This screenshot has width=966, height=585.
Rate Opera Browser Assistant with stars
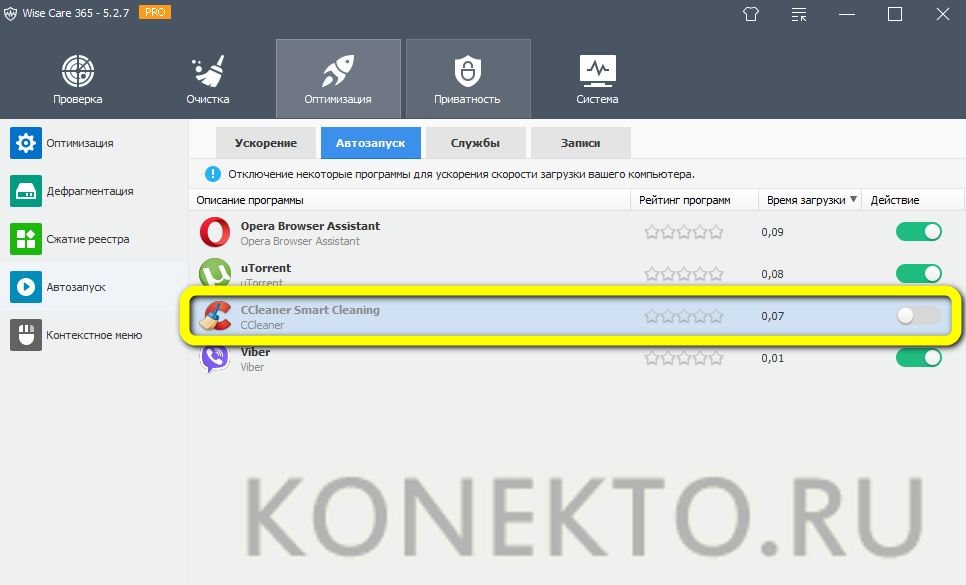[x=684, y=232]
